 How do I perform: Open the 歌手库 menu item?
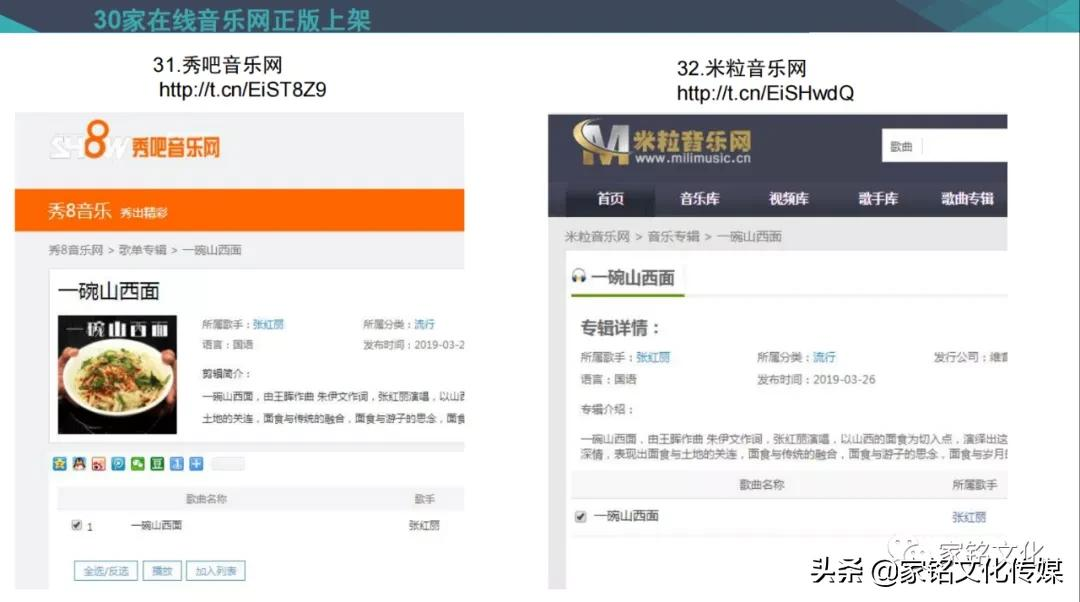point(877,200)
